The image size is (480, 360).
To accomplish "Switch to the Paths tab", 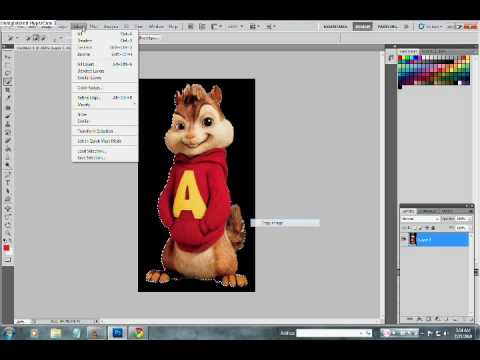I will pos(446,211).
